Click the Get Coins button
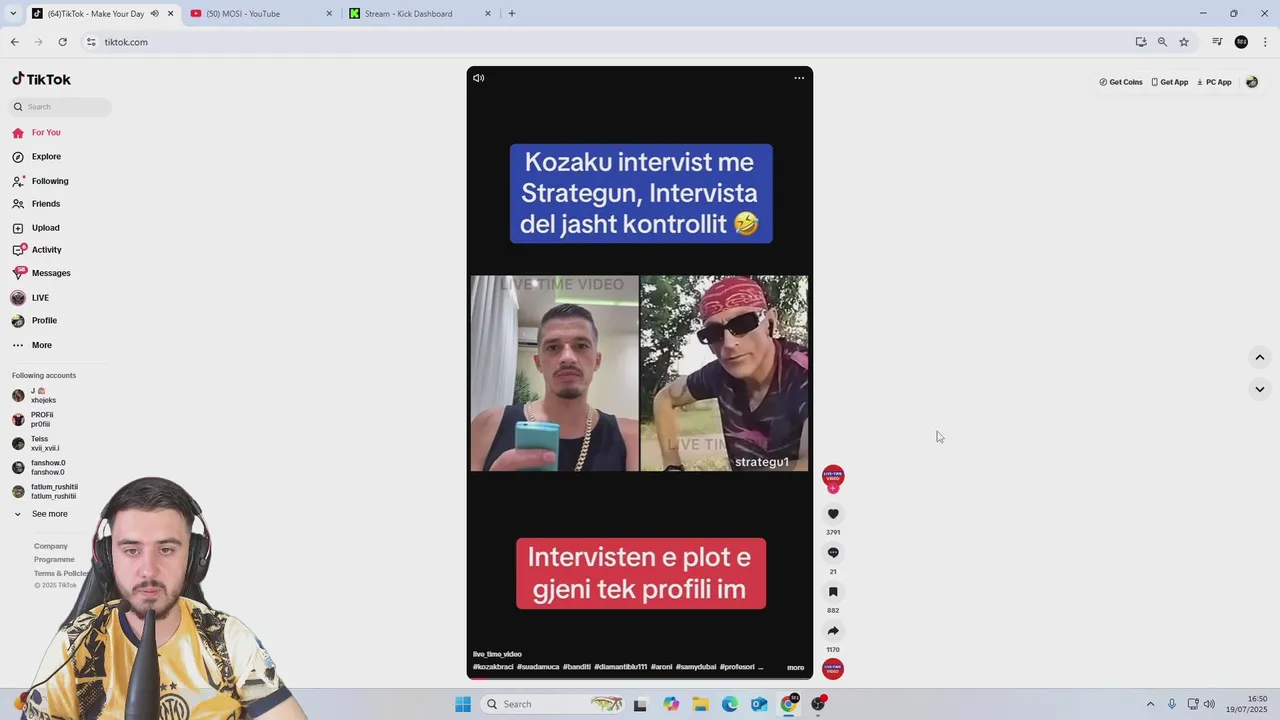 1121,82
